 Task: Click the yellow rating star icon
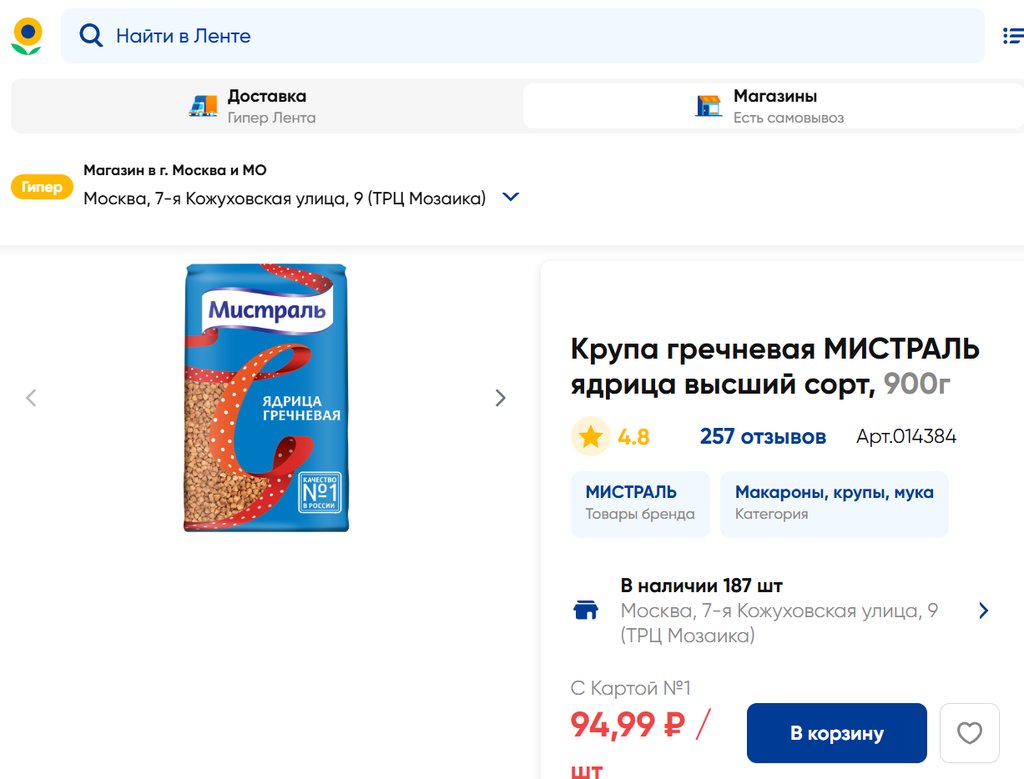590,436
